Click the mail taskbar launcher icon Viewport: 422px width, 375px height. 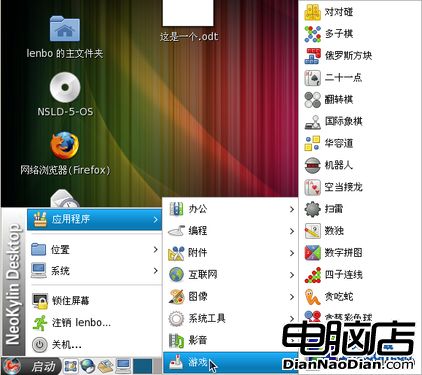(105, 366)
